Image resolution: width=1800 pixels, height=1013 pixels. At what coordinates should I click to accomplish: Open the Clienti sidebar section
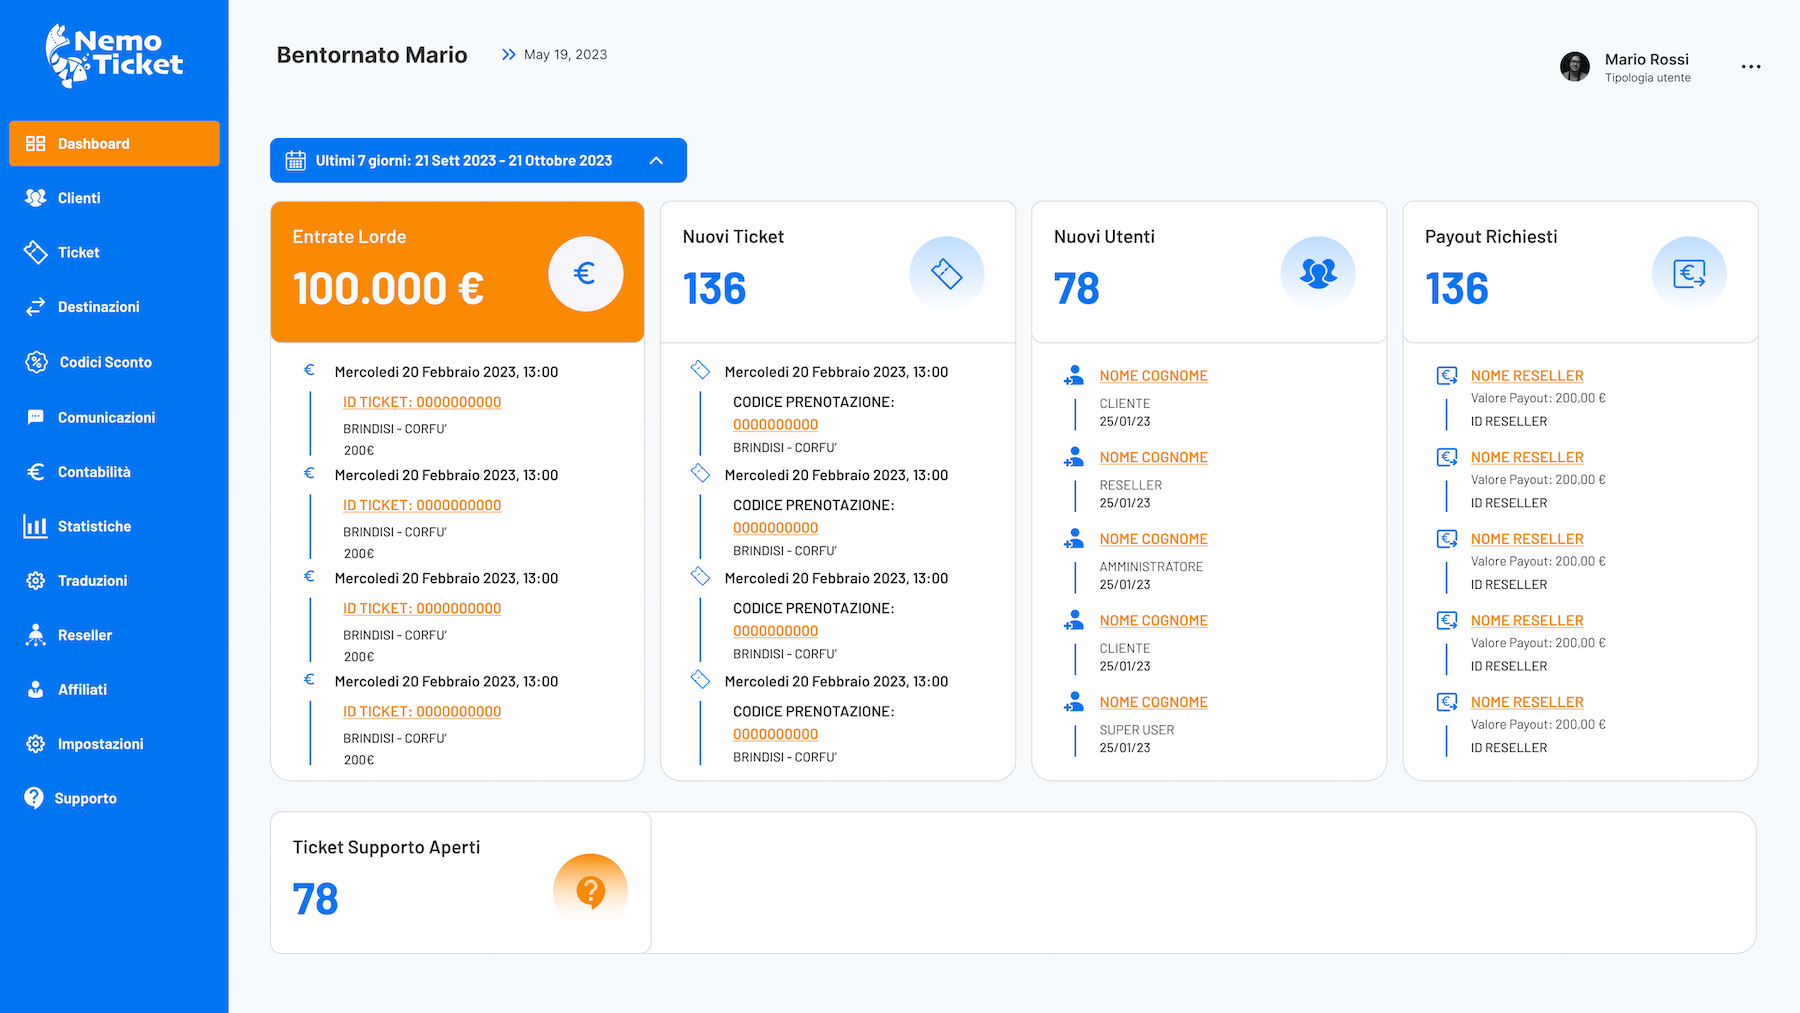click(79, 198)
